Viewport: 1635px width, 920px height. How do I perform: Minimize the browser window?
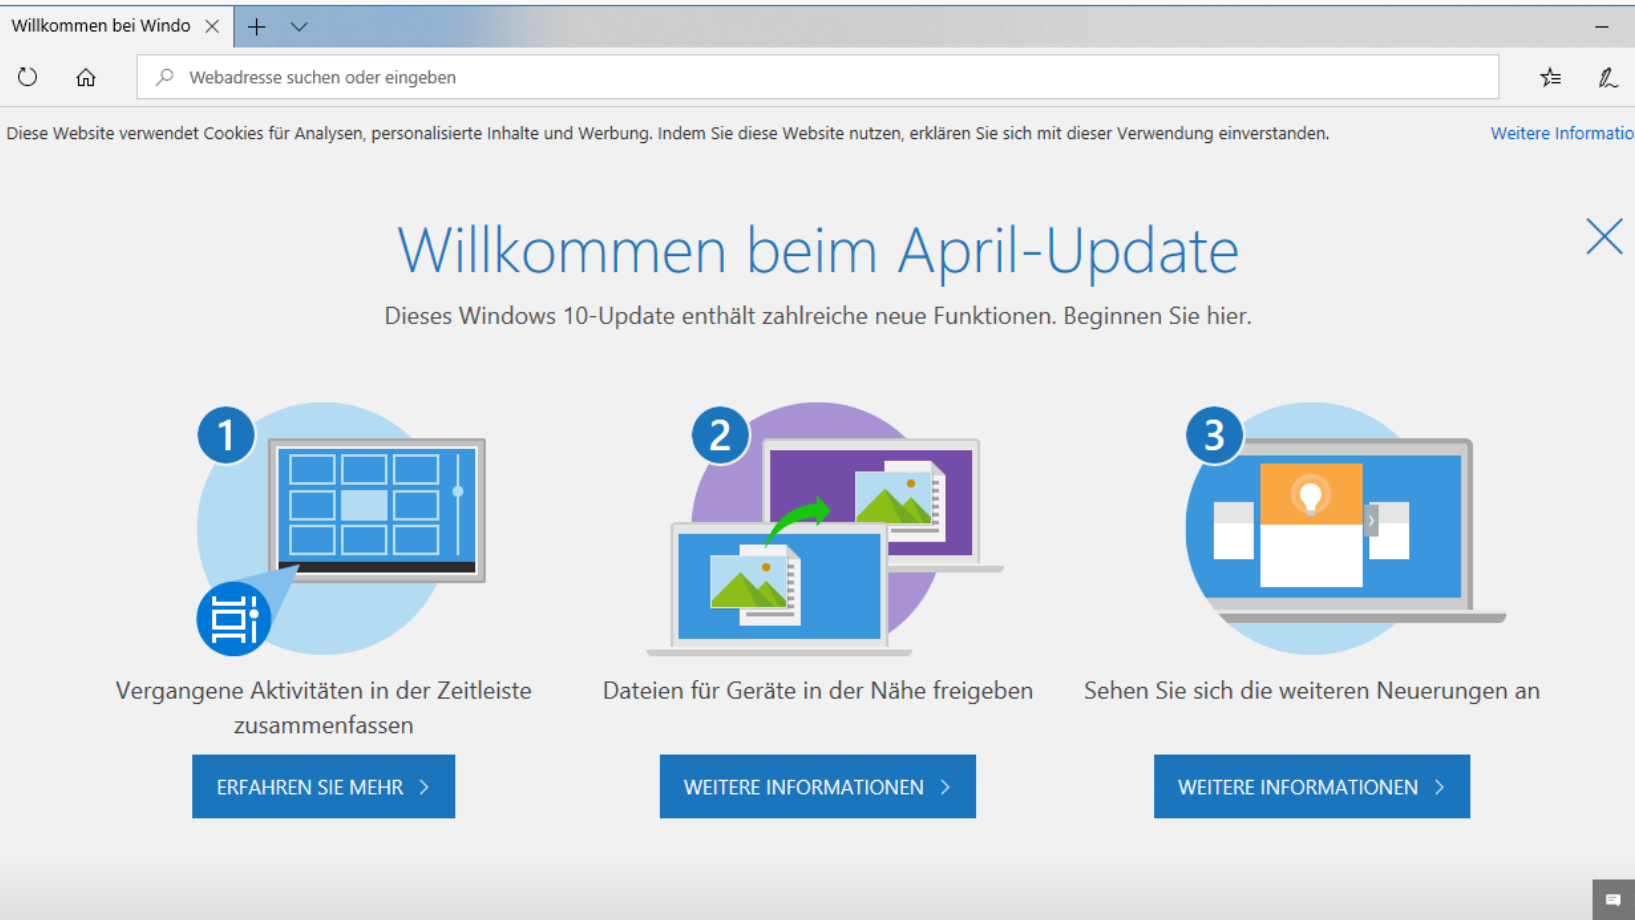click(x=1602, y=27)
